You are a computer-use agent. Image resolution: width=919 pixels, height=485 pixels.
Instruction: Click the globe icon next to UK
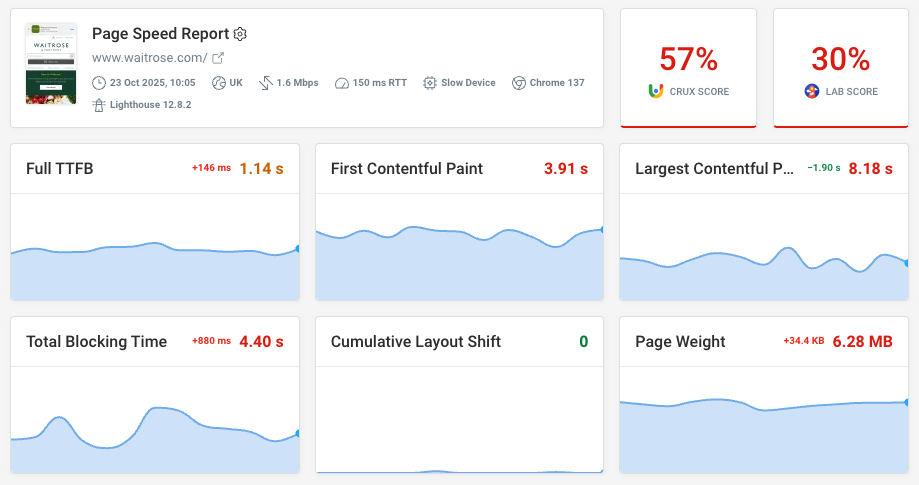(x=219, y=83)
